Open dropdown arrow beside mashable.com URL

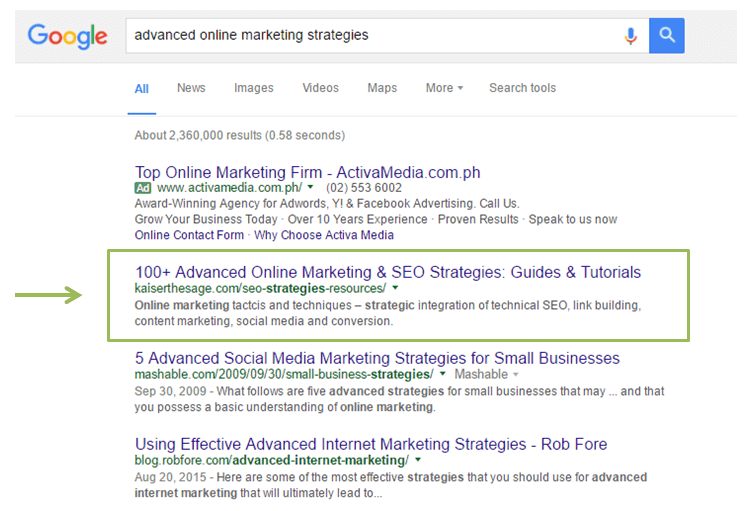point(443,374)
